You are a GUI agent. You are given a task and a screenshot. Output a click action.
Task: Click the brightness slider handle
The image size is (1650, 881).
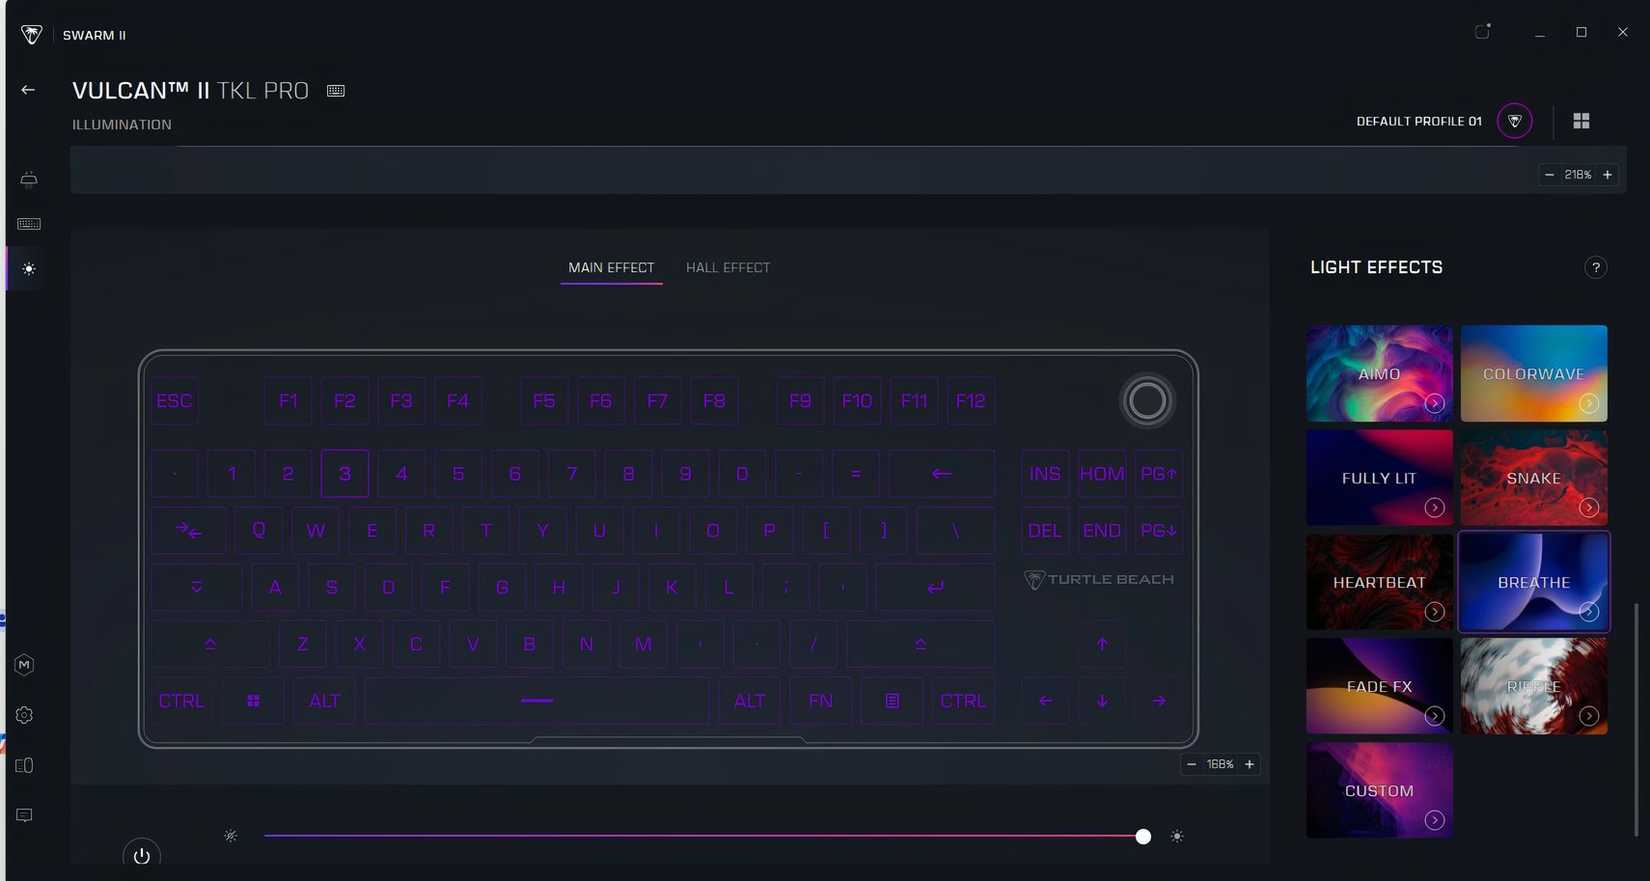point(1143,836)
